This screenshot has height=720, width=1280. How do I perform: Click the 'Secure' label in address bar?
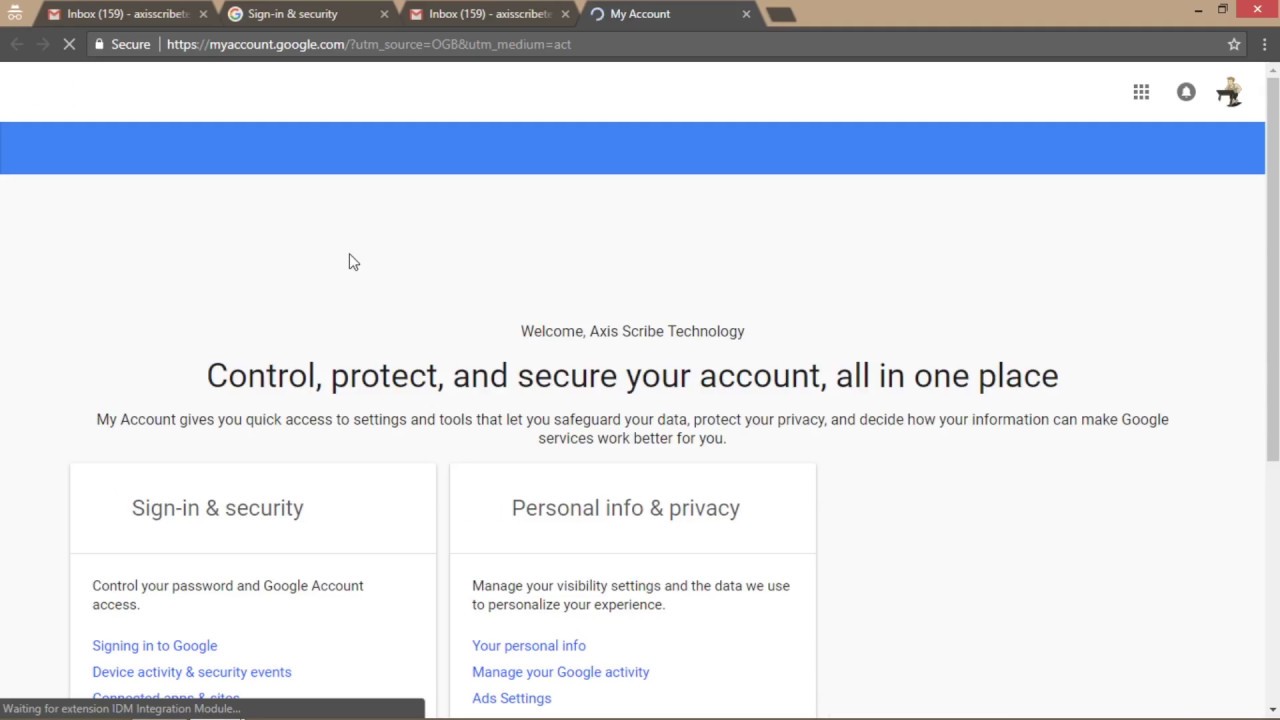(x=131, y=44)
